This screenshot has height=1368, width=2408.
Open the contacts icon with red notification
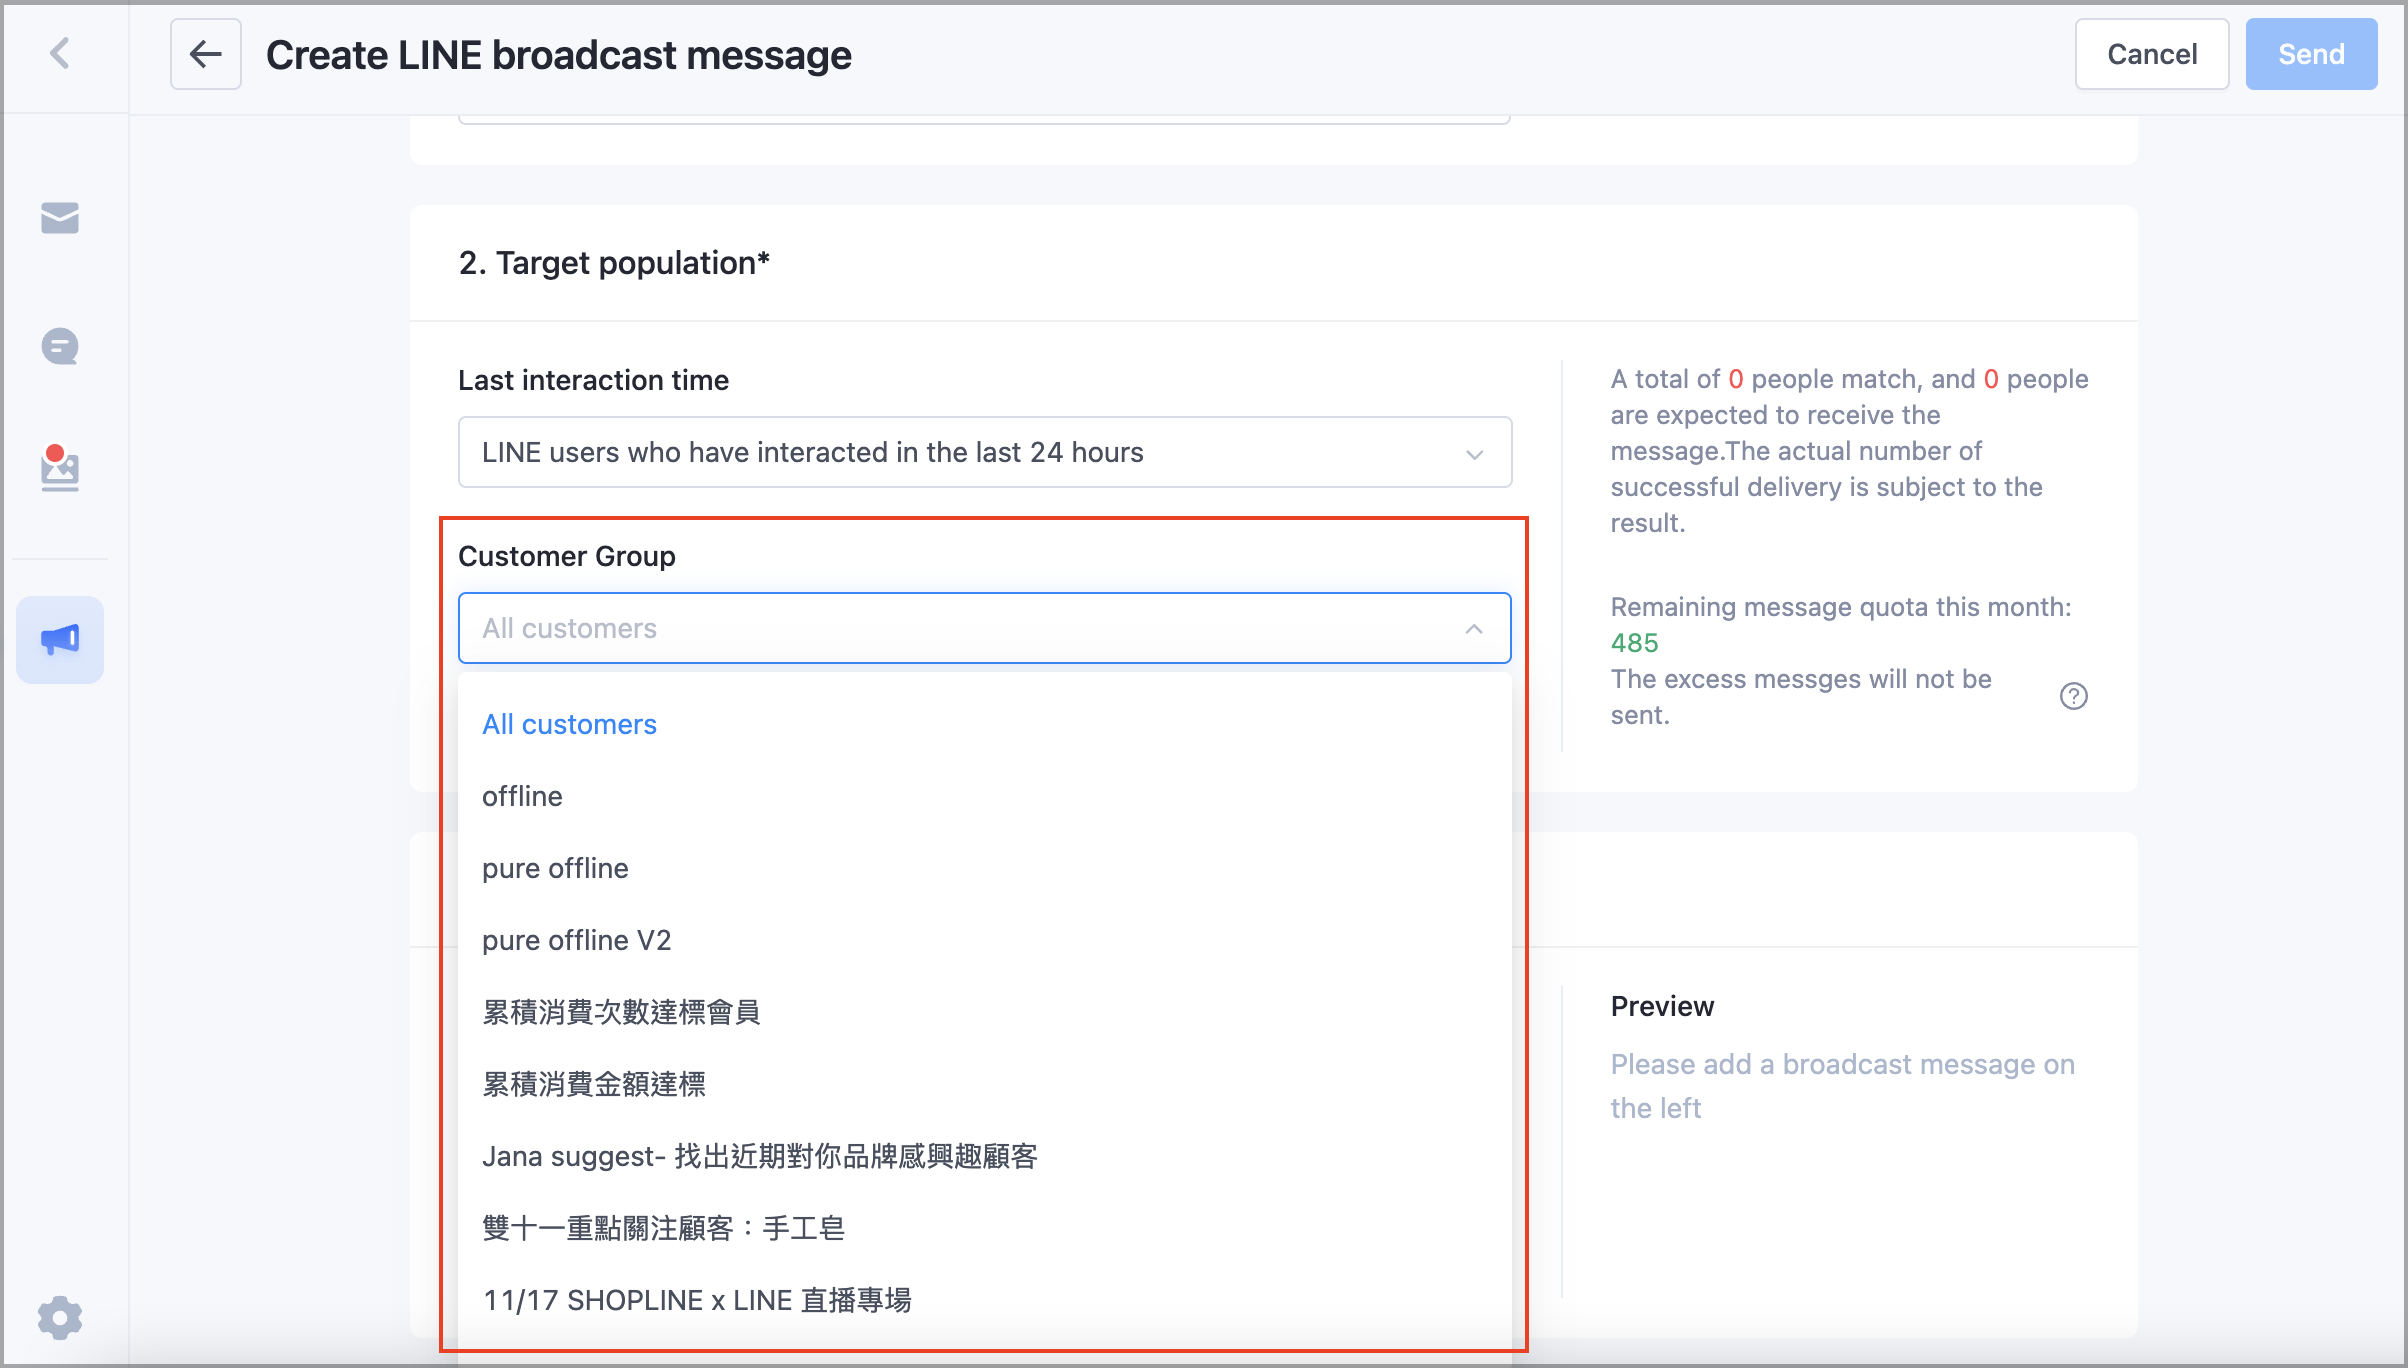point(60,468)
